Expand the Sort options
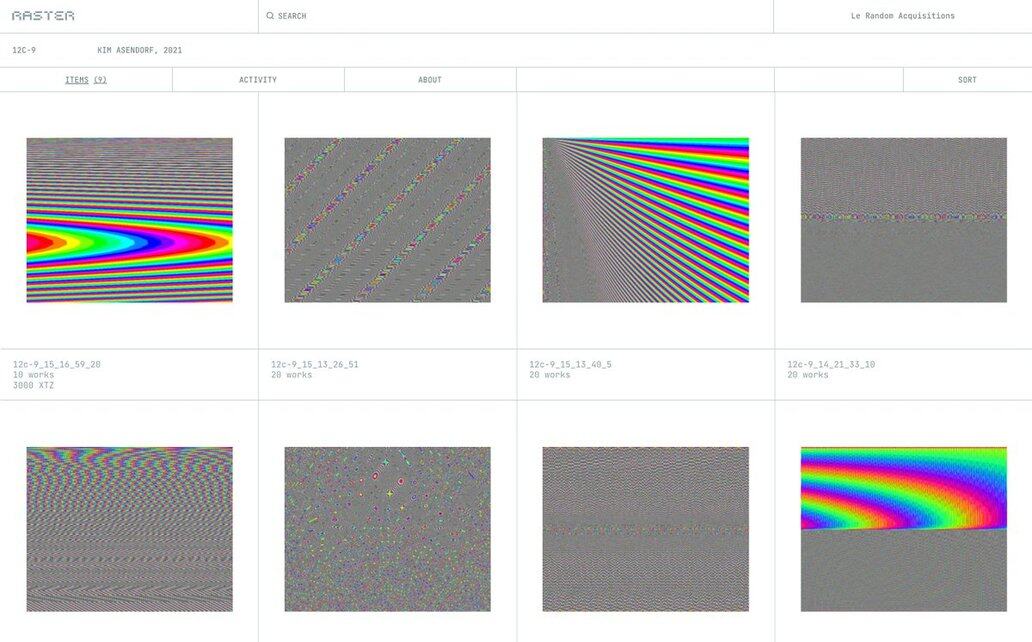Viewport: 1032px width, 642px height. 967,80
